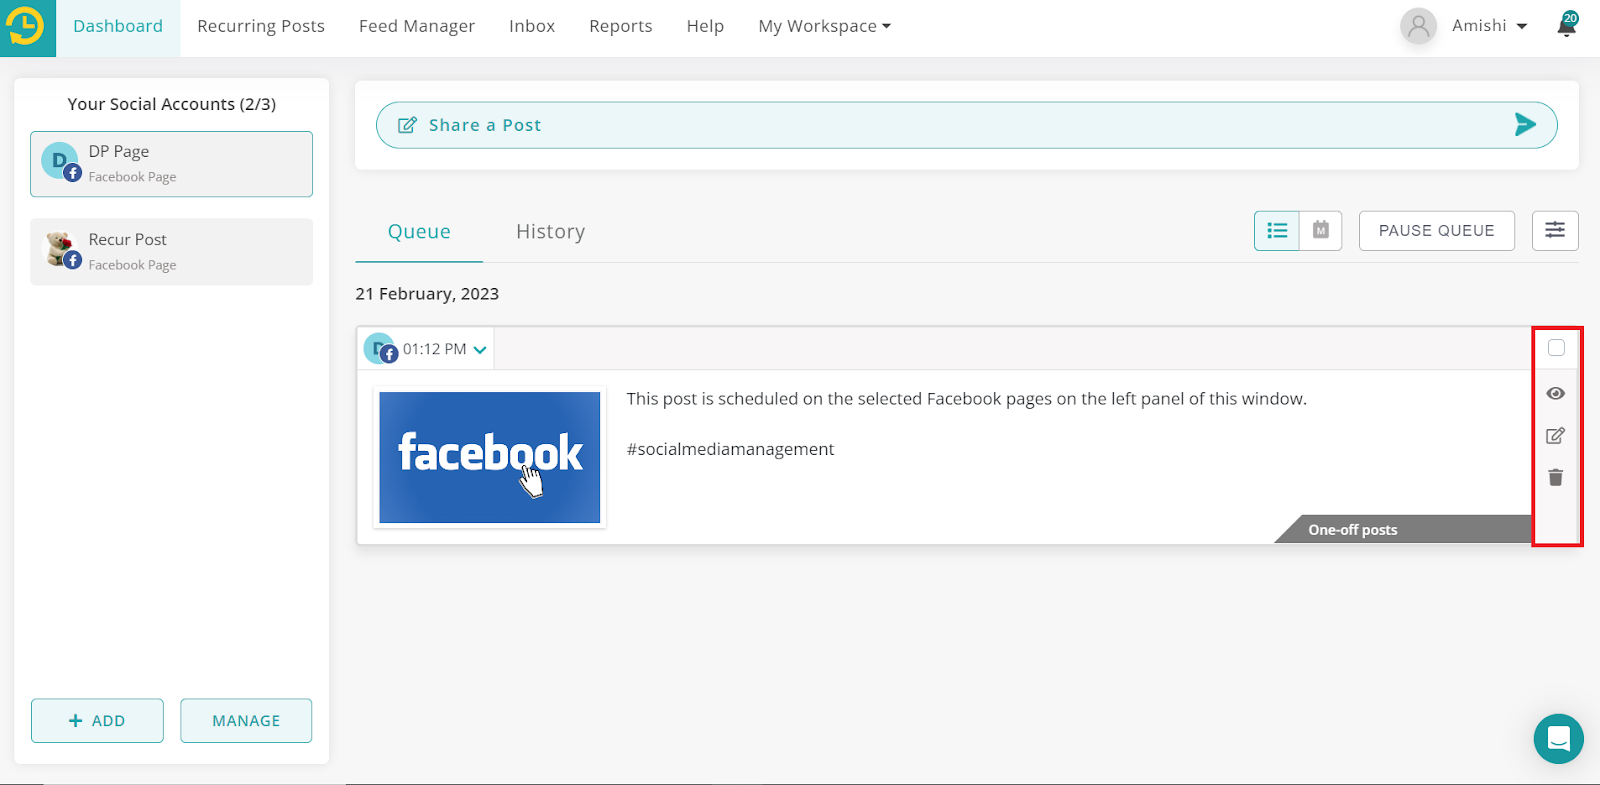The width and height of the screenshot is (1600, 785).
Task: Open Feed Manager
Action: 417,26
